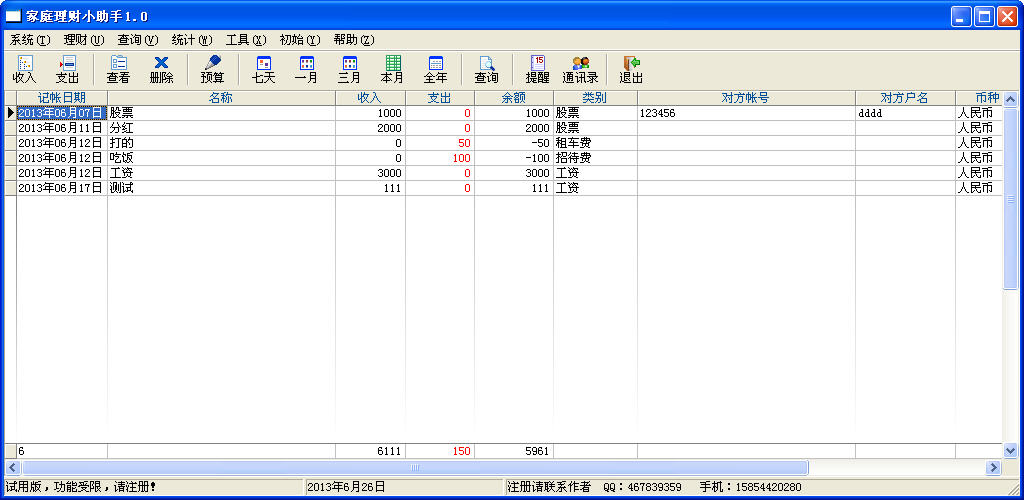Click the 币种 column header
The width and height of the screenshot is (1024, 500).
coord(978,98)
